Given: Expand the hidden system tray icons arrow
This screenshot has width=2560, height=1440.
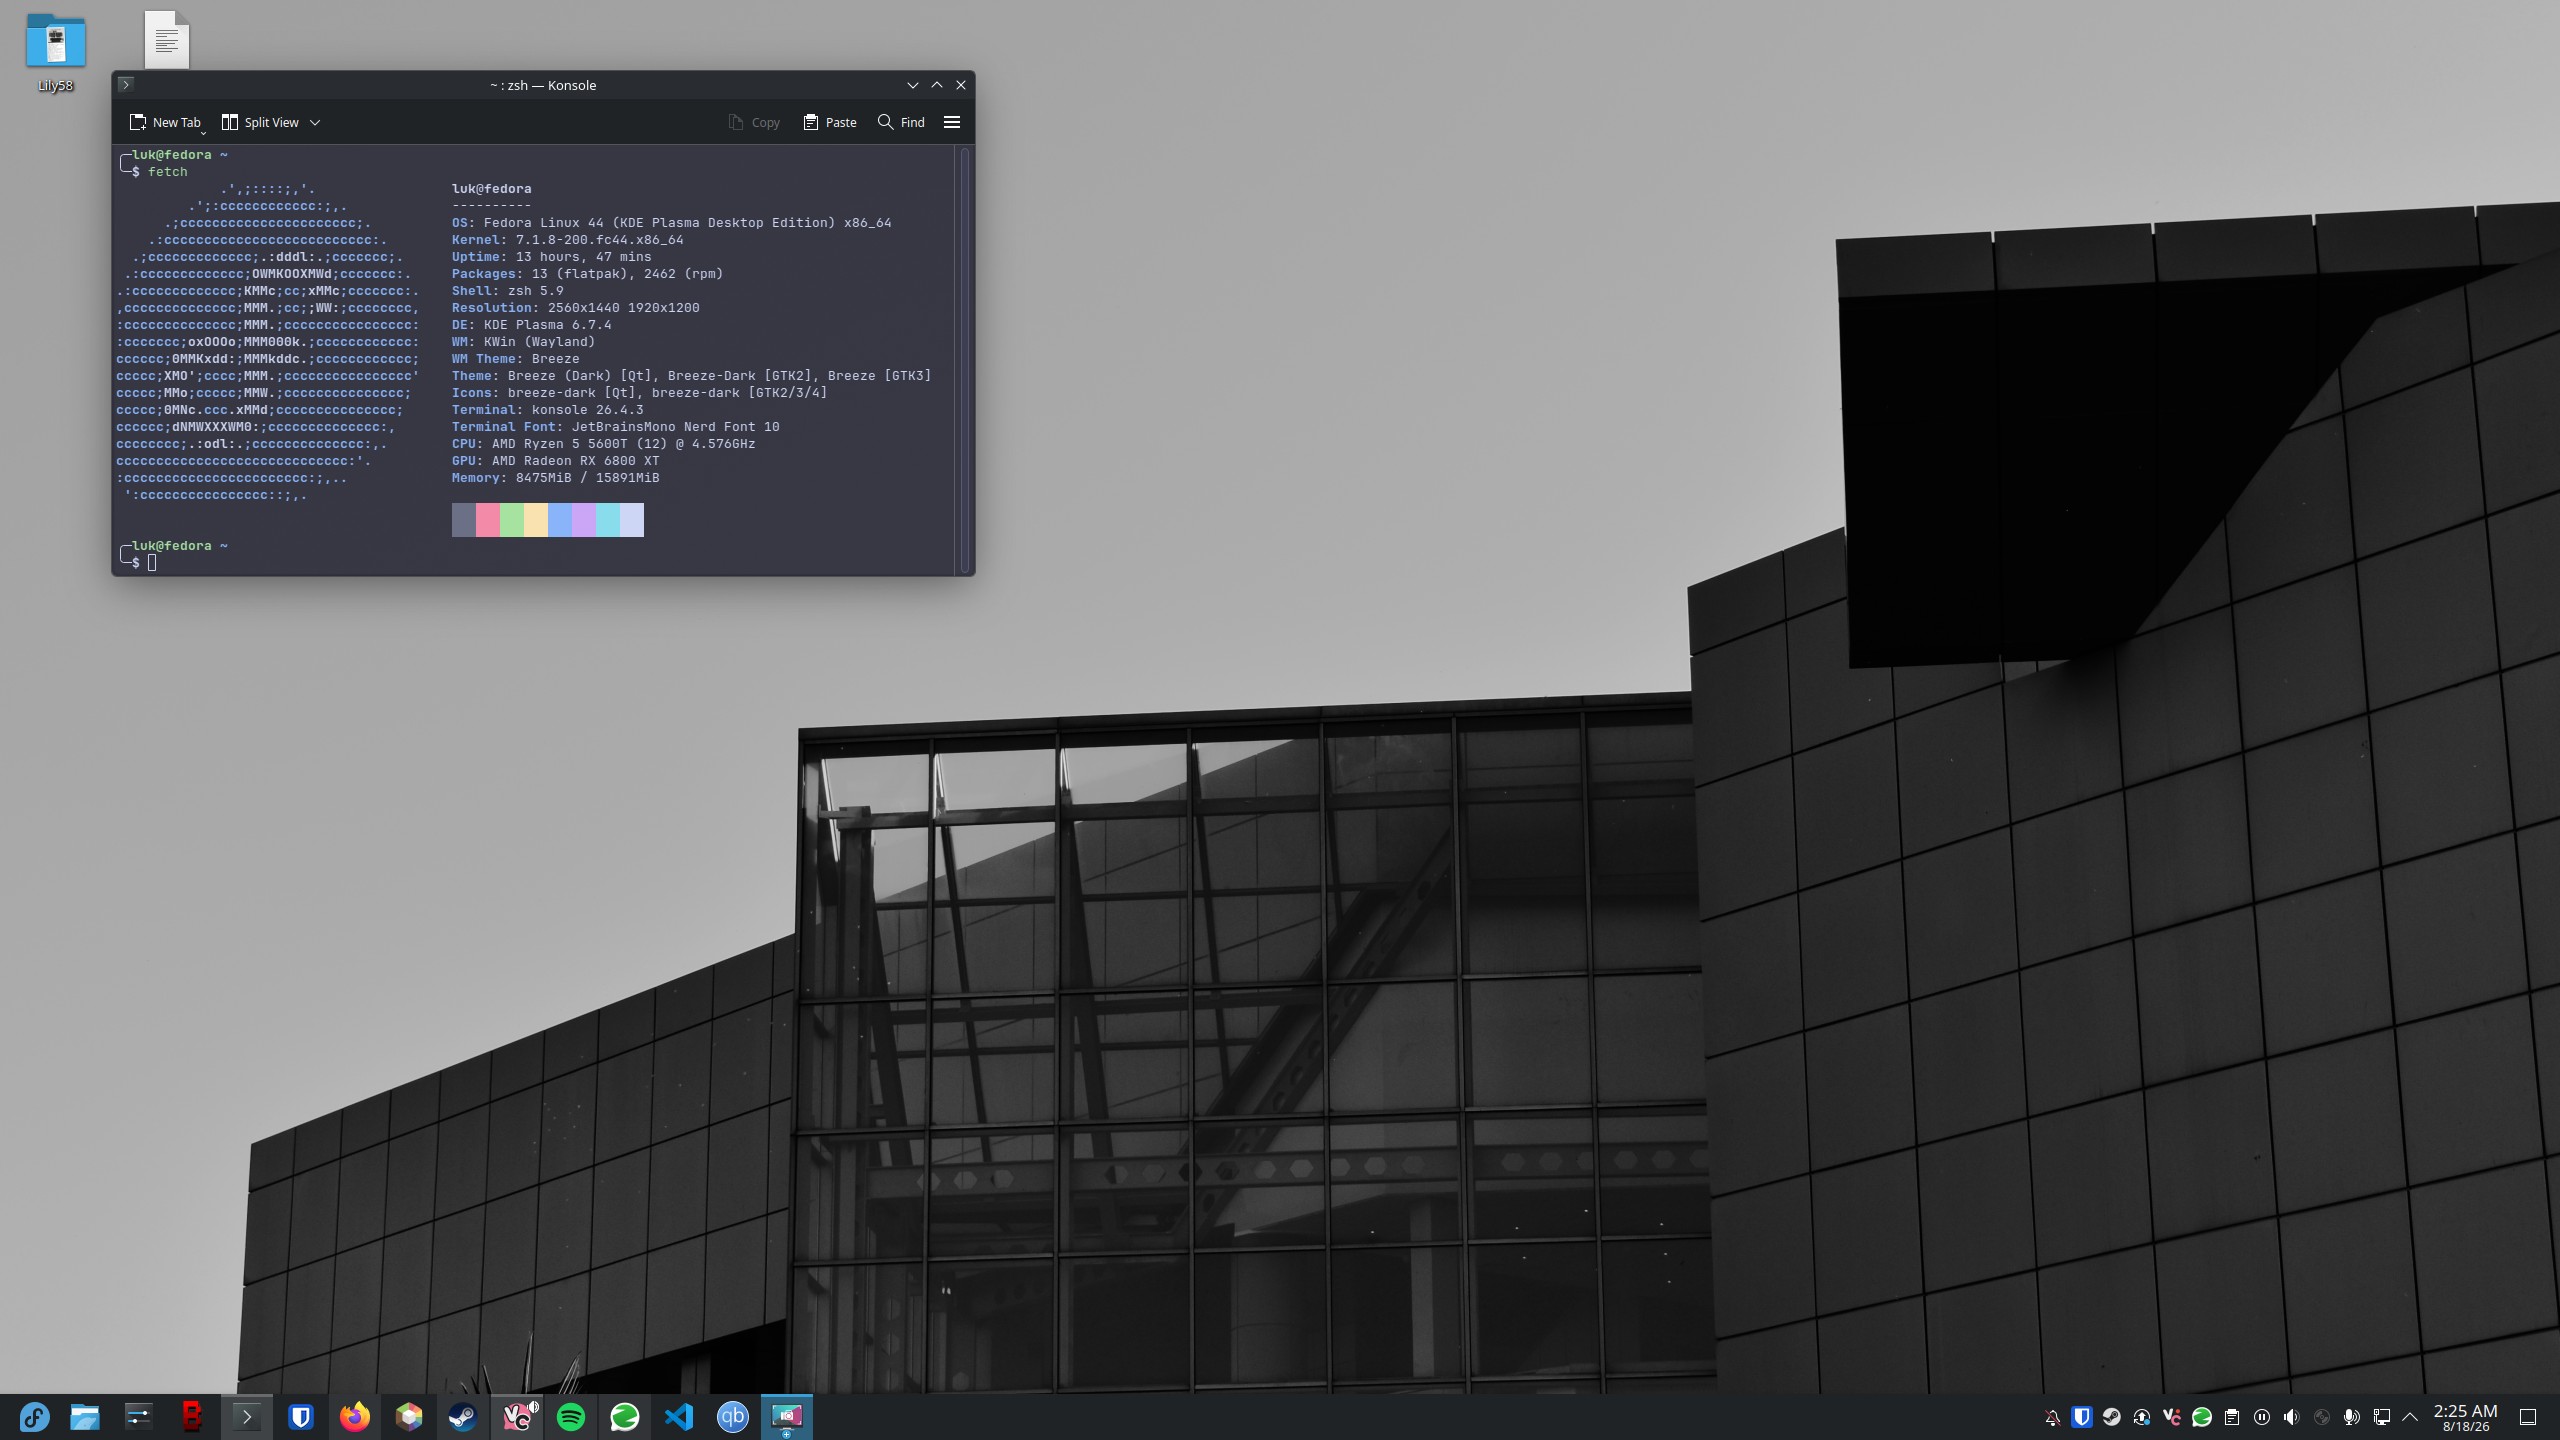Looking at the screenshot, I should [x=2410, y=1417].
